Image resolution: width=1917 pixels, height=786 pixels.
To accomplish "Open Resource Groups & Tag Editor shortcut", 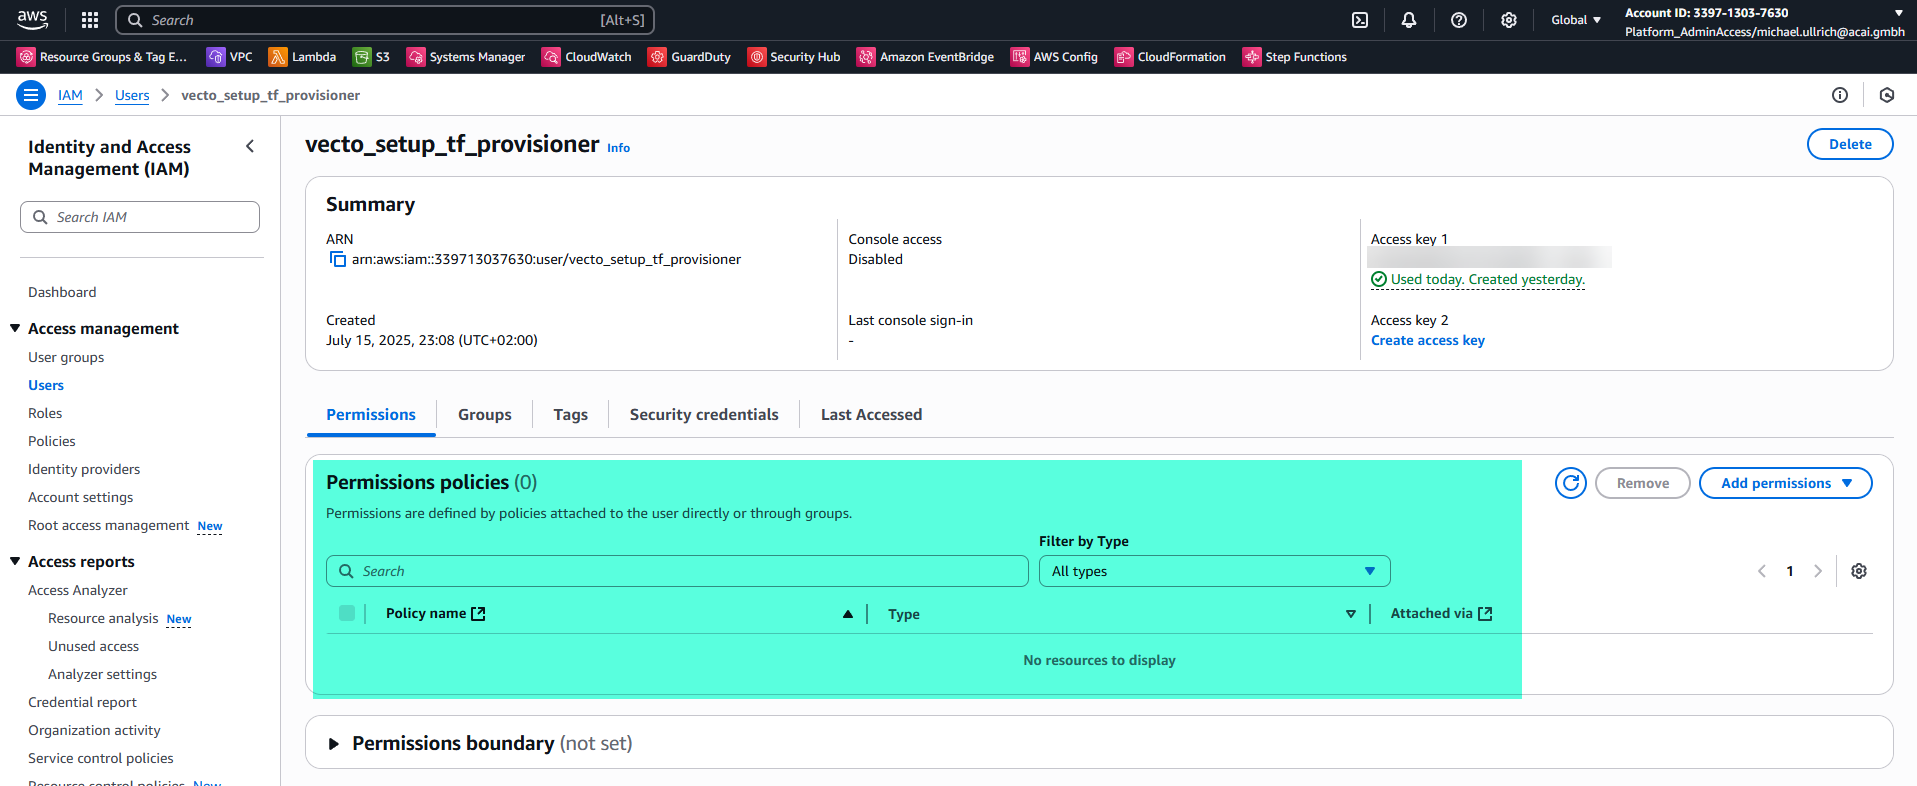I will point(102,57).
